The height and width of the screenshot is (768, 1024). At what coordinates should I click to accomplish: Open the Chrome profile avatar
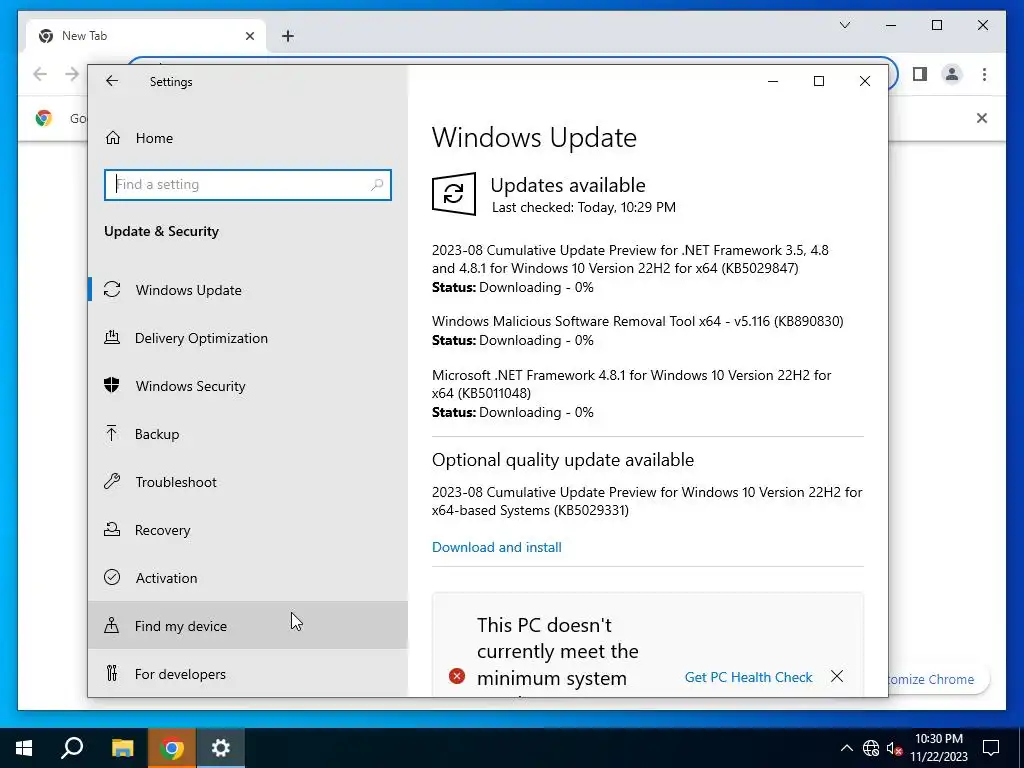tap(952, 74)
